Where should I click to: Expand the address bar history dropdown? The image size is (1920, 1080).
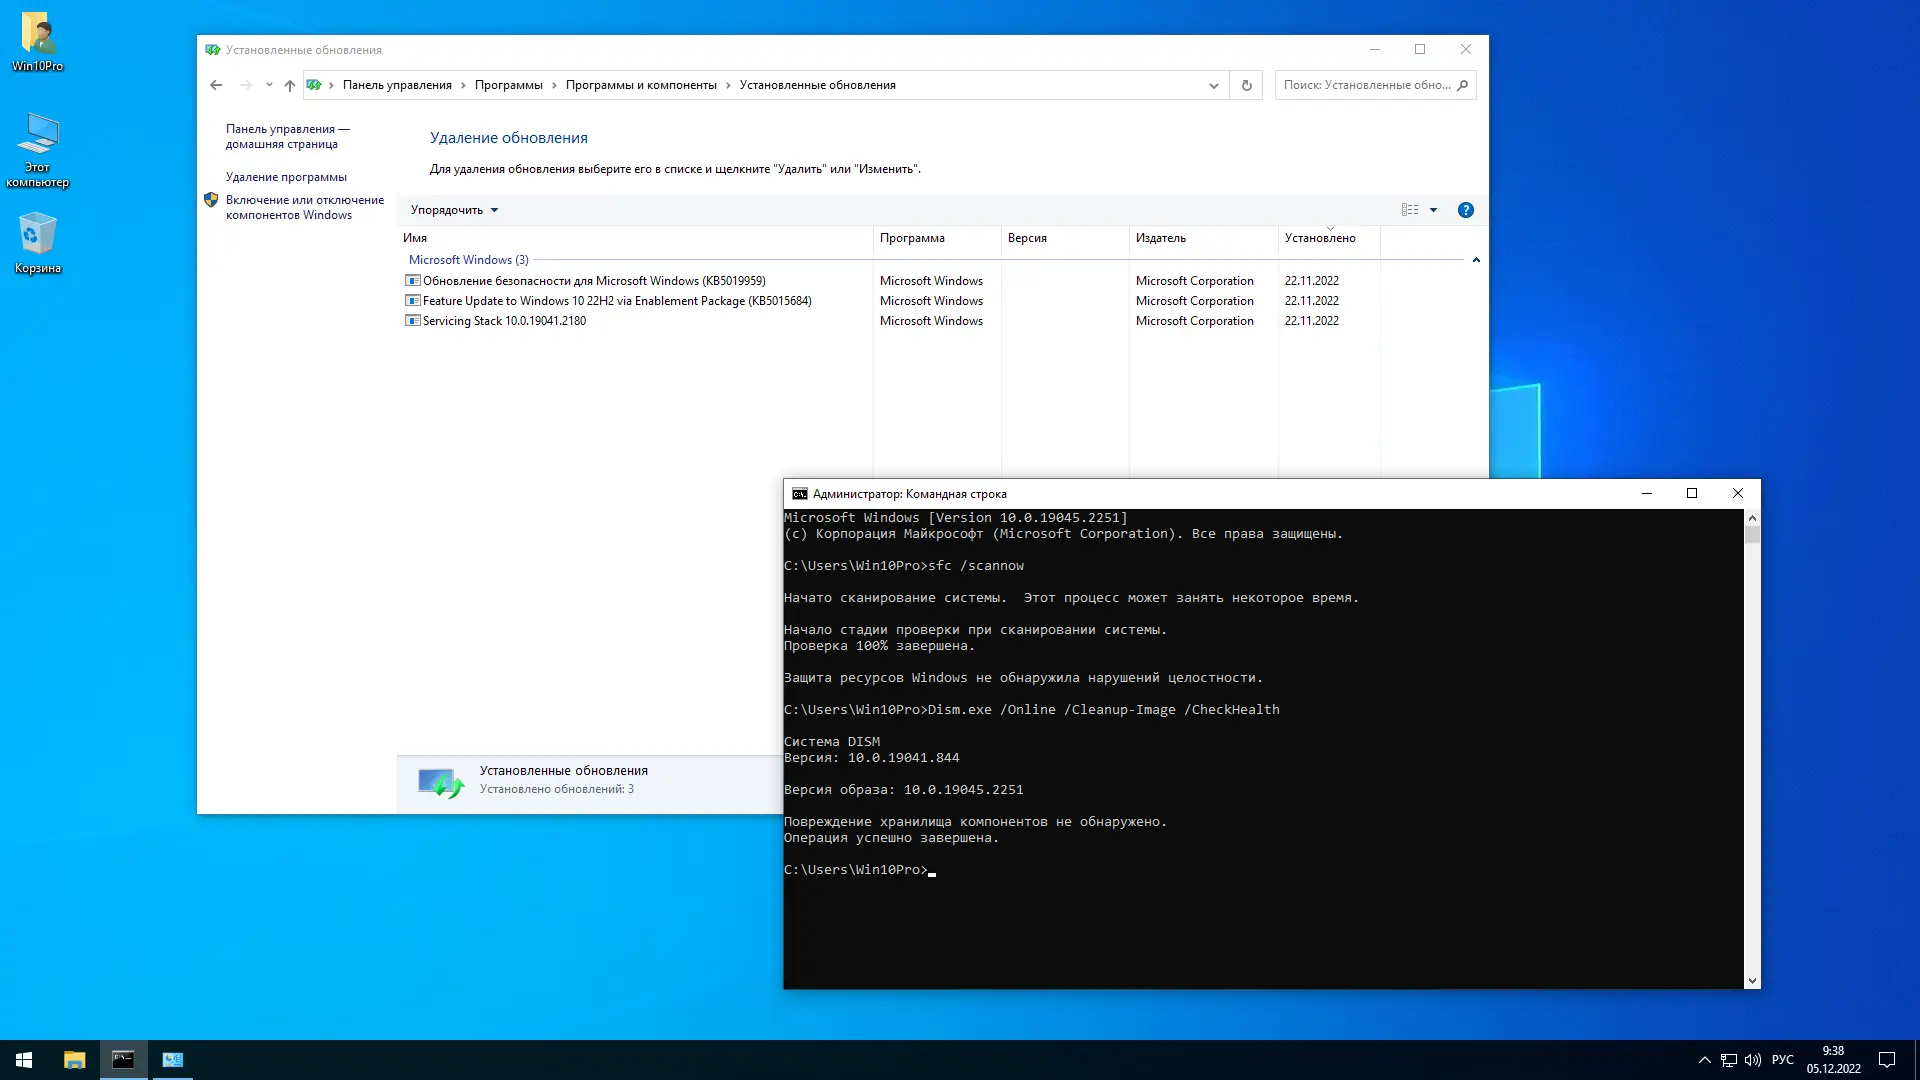pyautogui.click(x=1213, y=85)
